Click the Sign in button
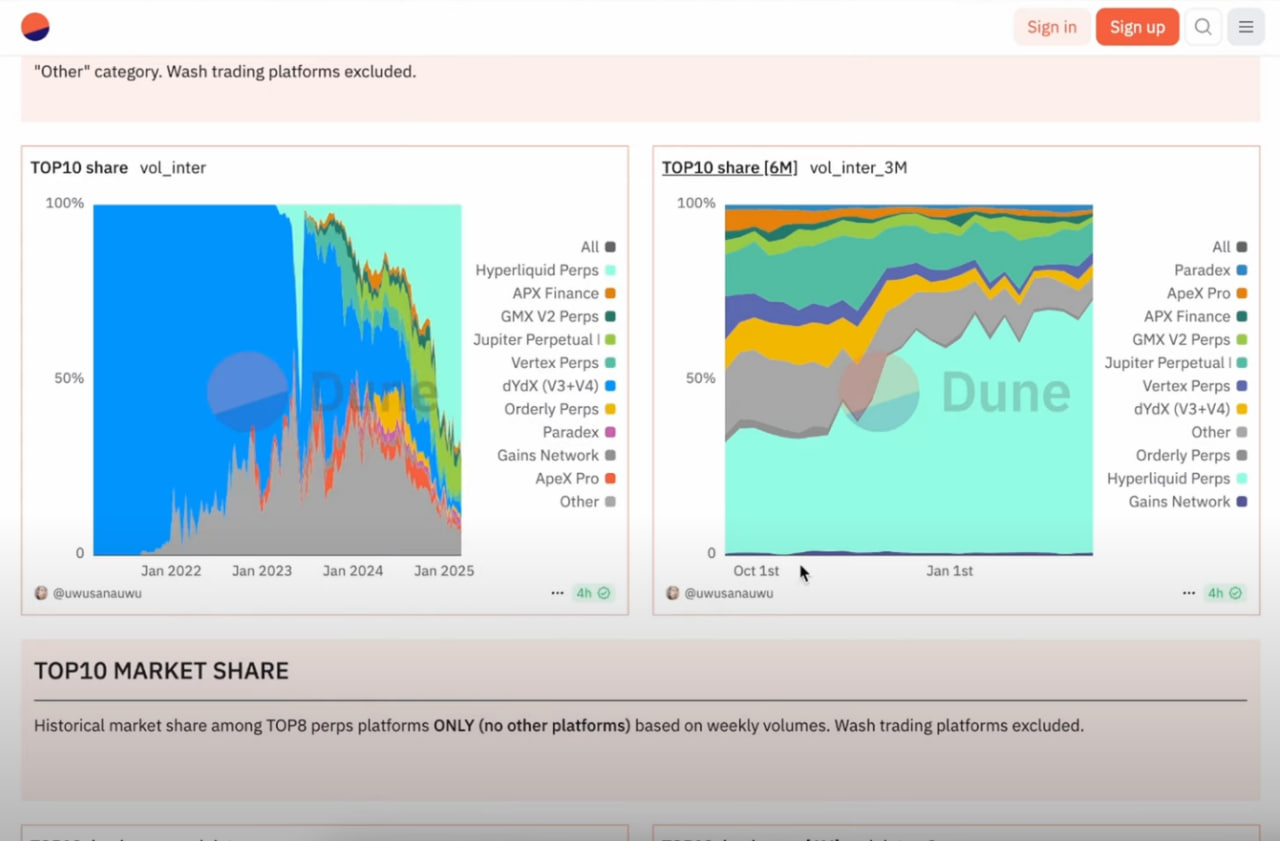 coord(1051,27)
